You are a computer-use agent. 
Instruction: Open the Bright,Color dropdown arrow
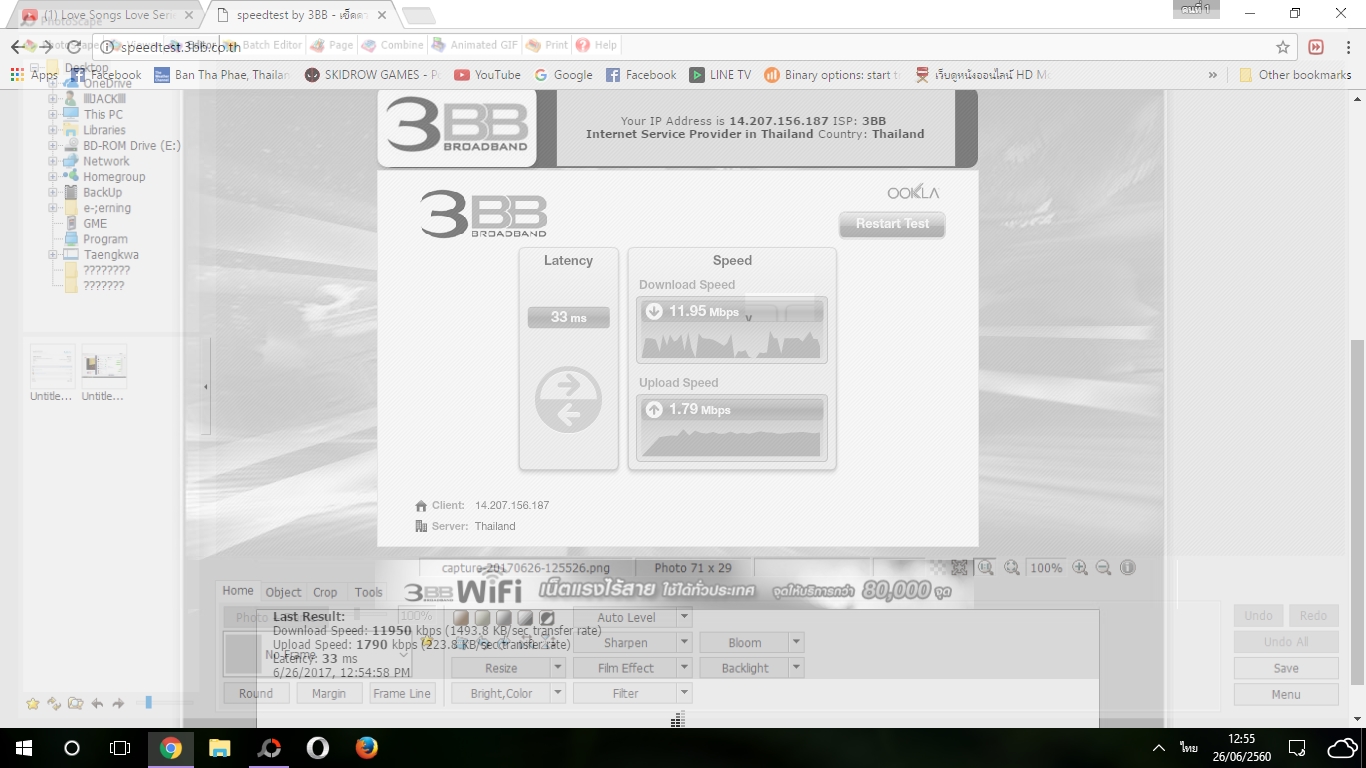coord(558,693)
